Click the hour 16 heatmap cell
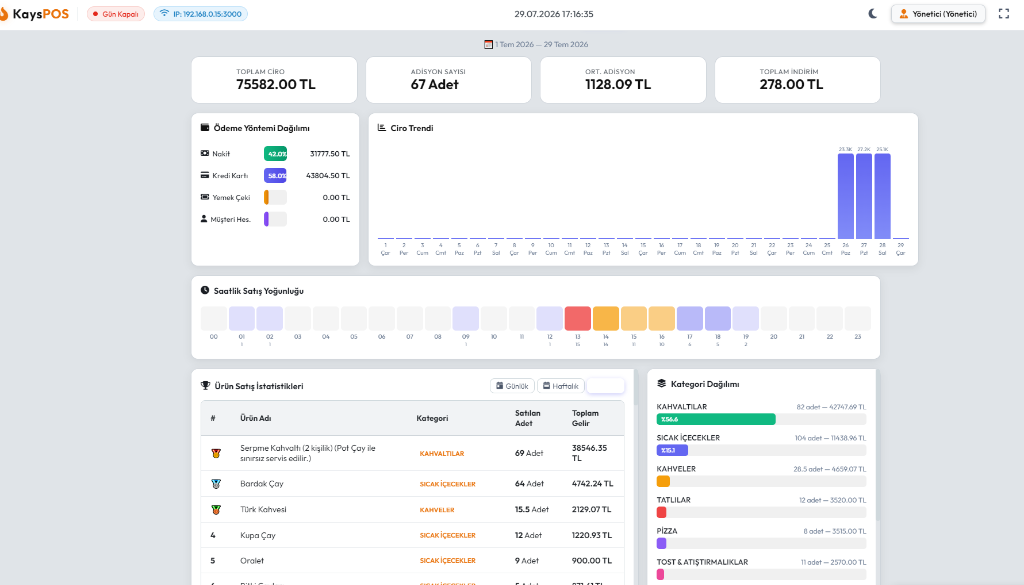 [x=662, y=318]
